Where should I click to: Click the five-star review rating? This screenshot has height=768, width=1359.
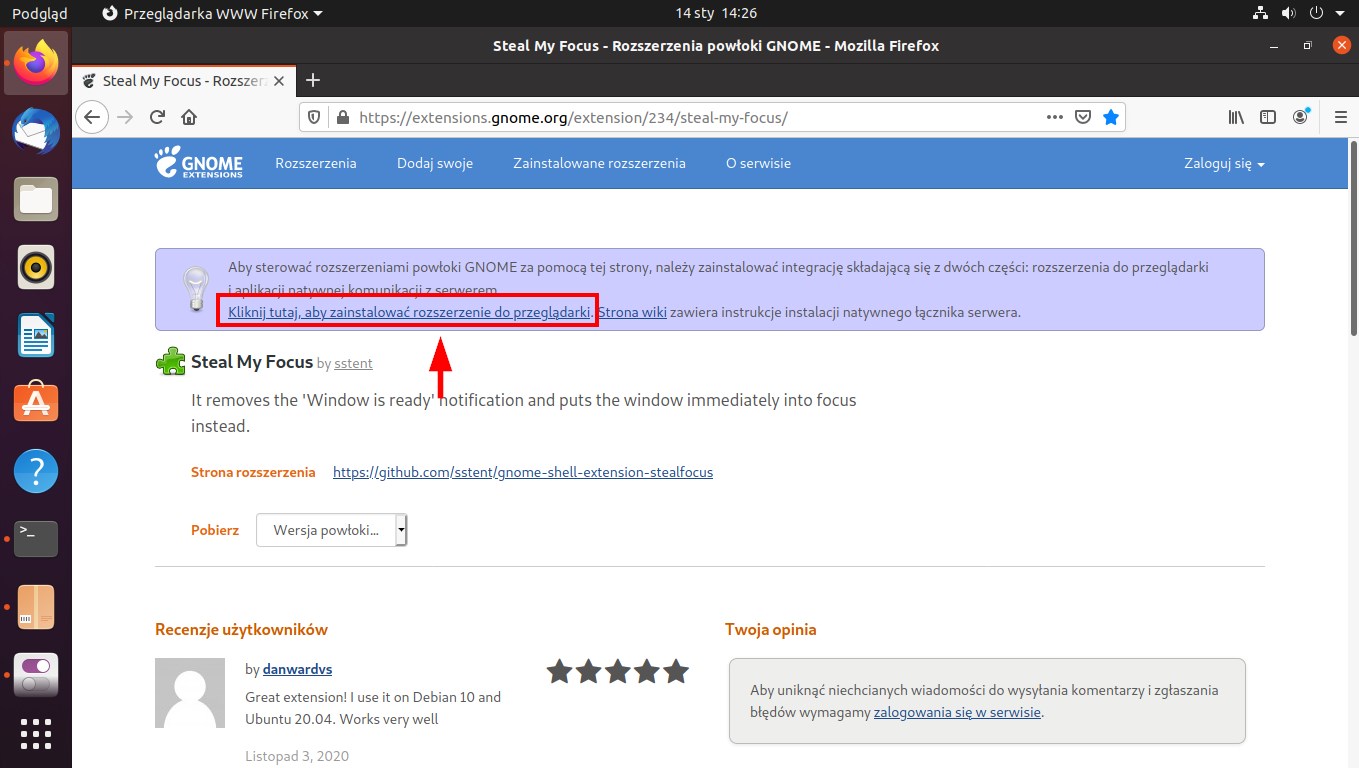coord(618,671)
